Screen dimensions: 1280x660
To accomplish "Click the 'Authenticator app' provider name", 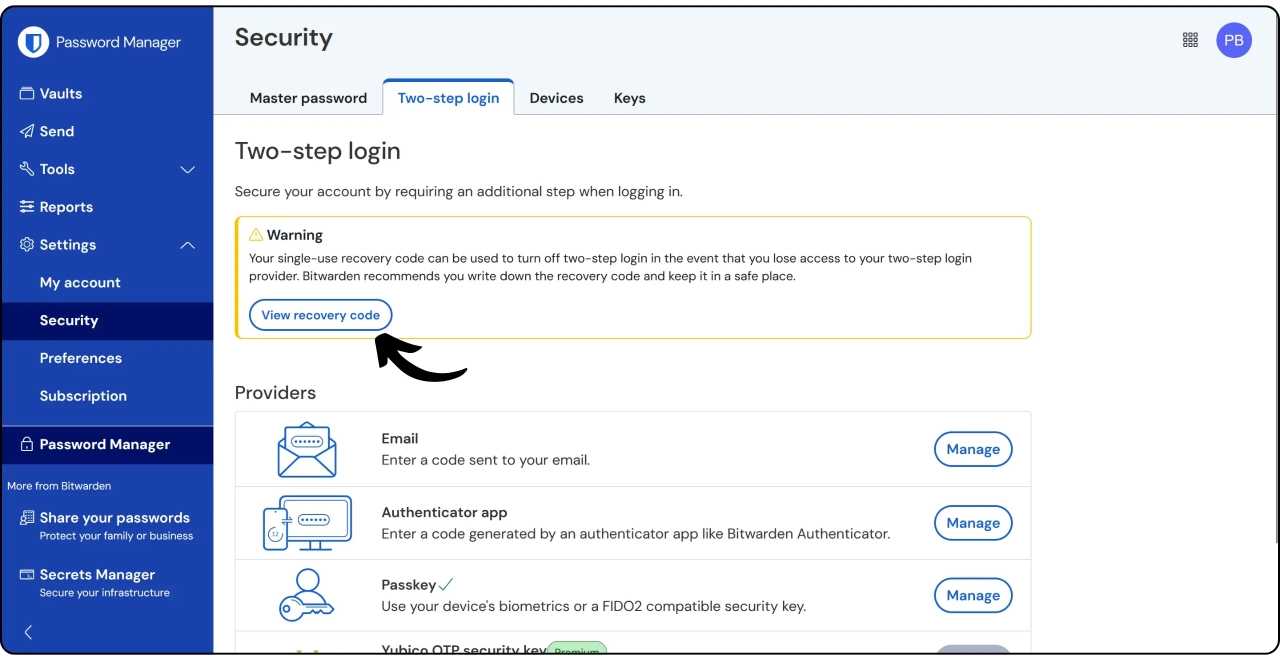I will tap(444, 512).
